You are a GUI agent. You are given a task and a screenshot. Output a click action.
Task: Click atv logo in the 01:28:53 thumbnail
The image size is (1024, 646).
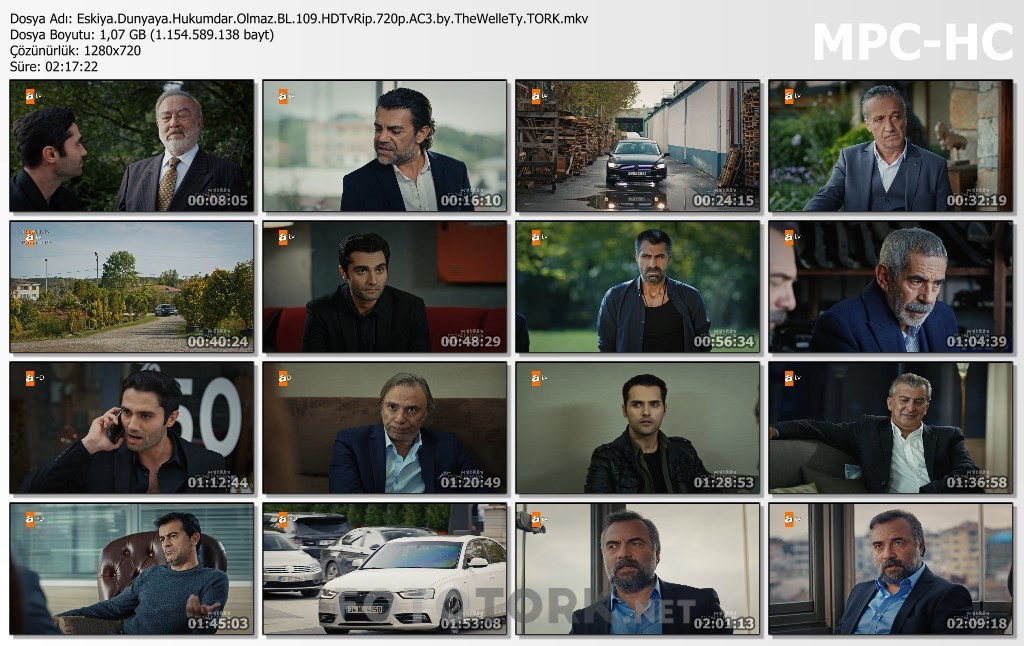(x=539, y=378)
